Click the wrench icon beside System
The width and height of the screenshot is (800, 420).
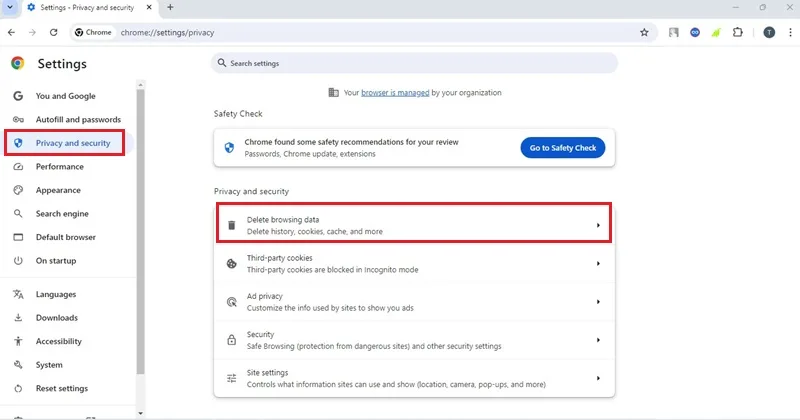(x=18, y=364)
